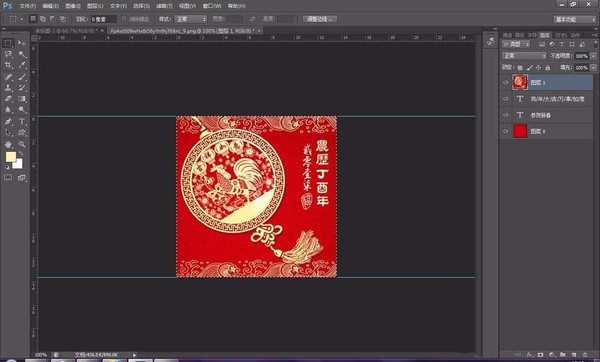Open the foreground color swatch
600x362 pixels.
click(11, 157)
